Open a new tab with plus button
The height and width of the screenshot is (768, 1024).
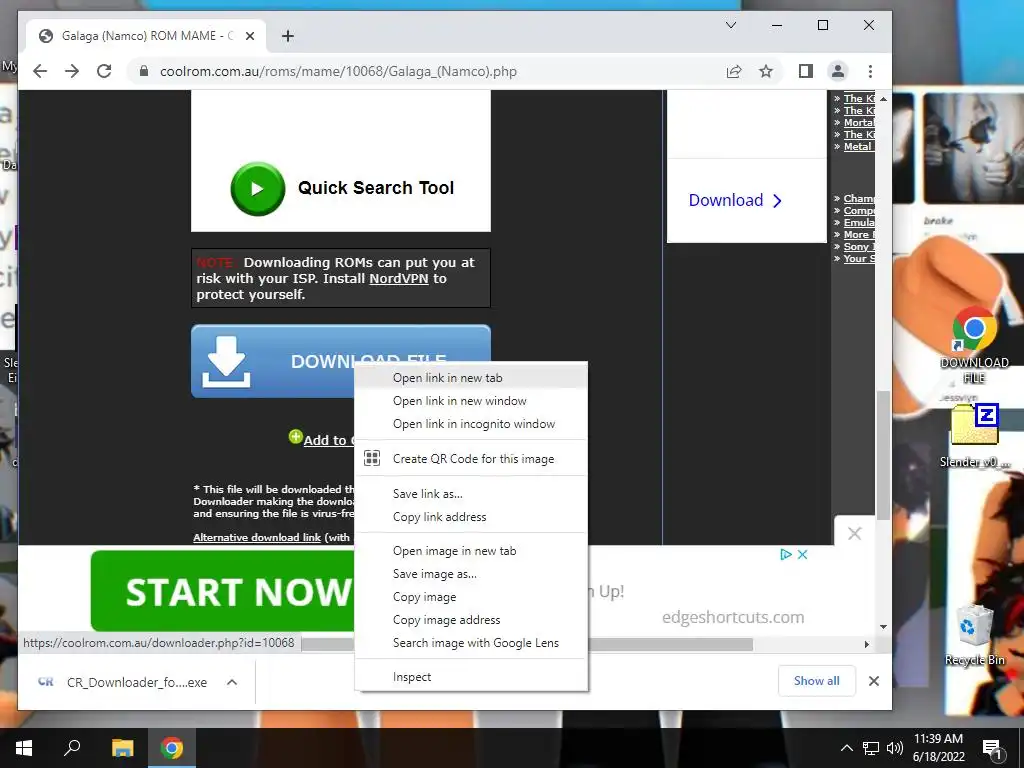(287, 36)
